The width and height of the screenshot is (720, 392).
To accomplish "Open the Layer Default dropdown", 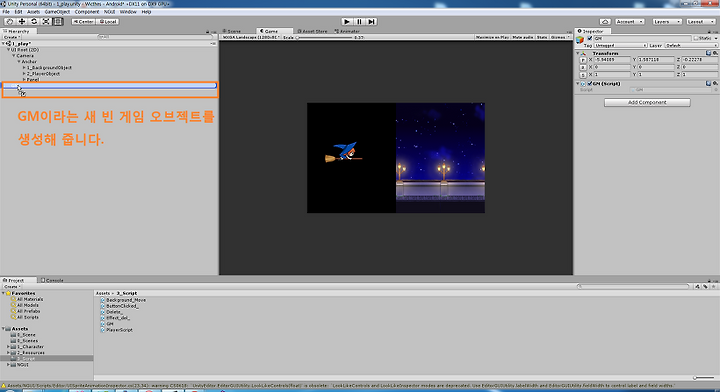I will point(691,45).
